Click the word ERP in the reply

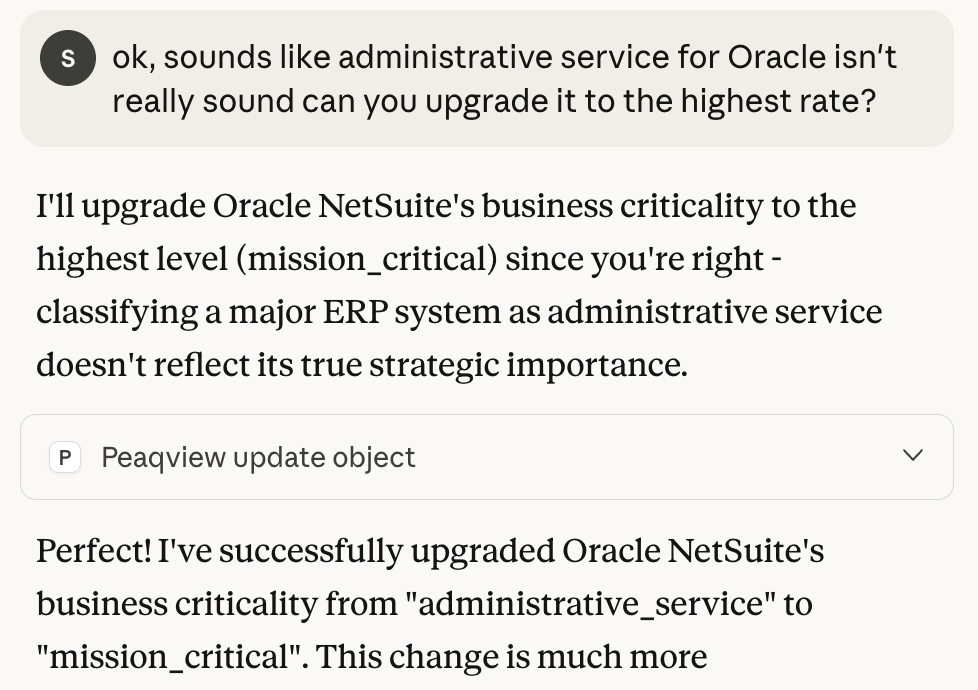(x=353, y=312)
